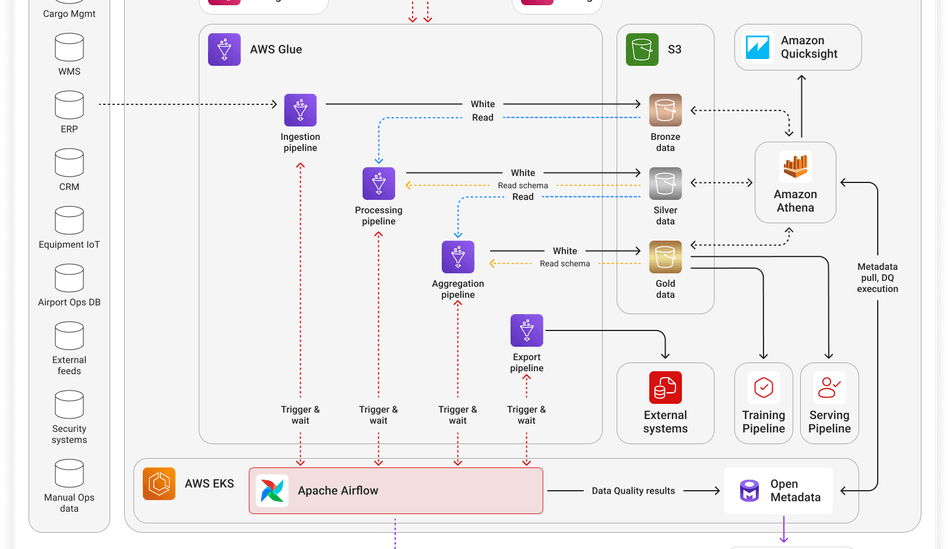This screenshot has height=549, width=950.
Task: Click the AWS EKS icon
Action: (x=159, y=483)
